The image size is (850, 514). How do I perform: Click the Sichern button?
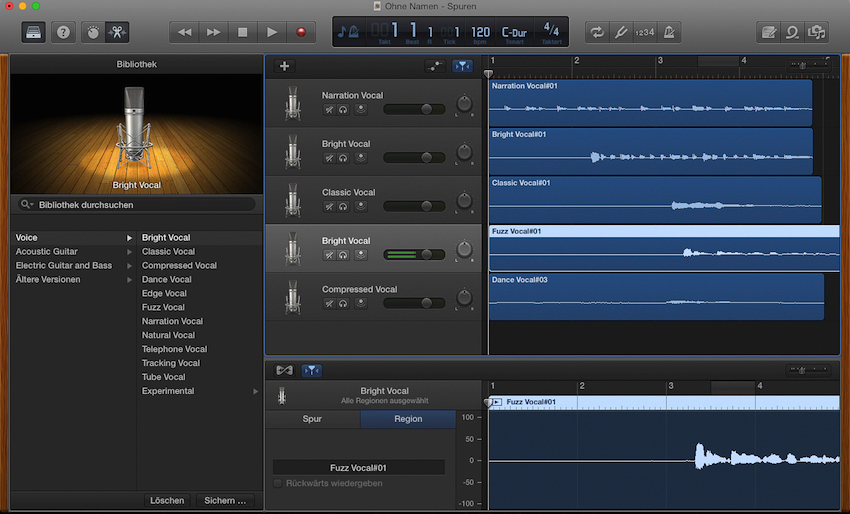tap(224, 500)
